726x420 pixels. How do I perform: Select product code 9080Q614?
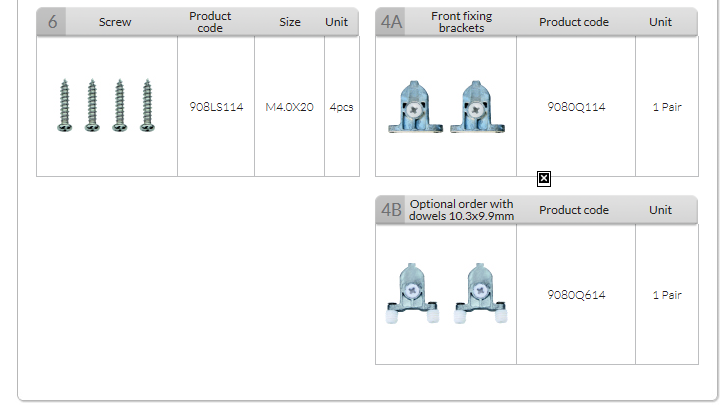pyautogui.click(x=576, y=295)
